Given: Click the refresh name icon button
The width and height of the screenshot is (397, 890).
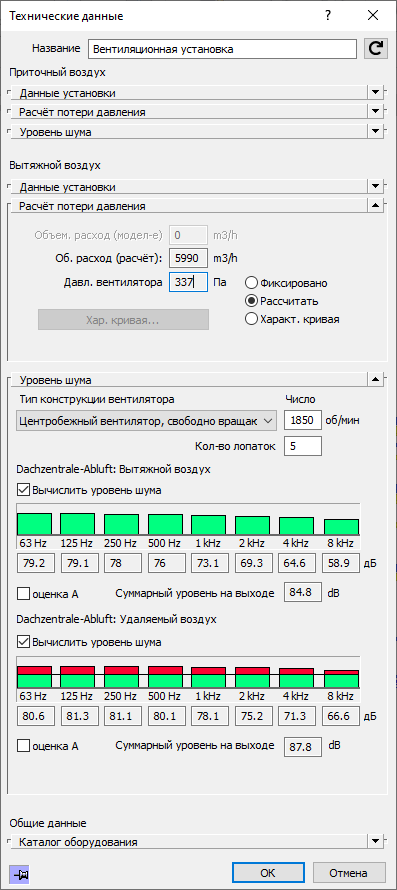Looking at the screenshot, I should click(x=375, y=49).
